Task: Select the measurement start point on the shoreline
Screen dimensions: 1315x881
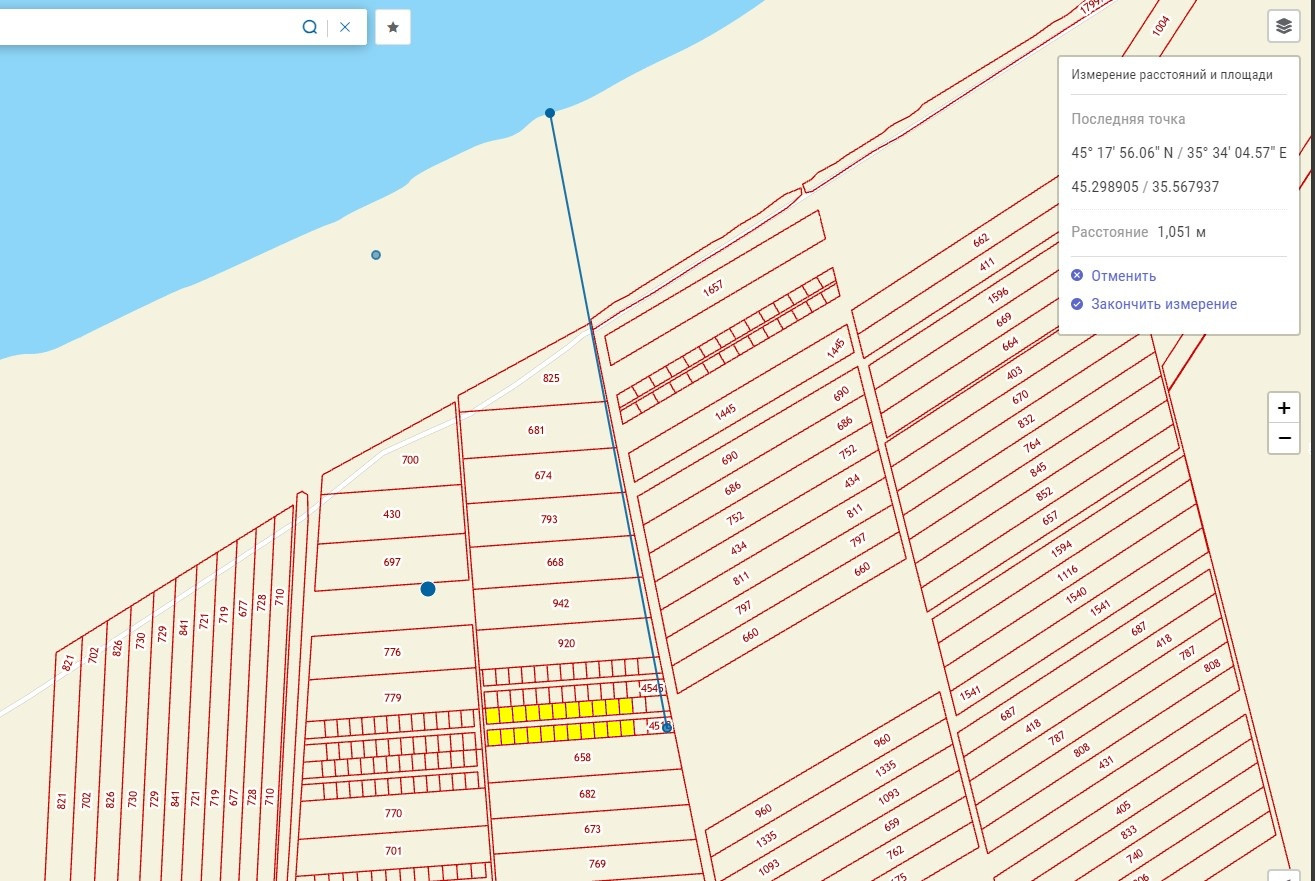Action: pos(550,113)
